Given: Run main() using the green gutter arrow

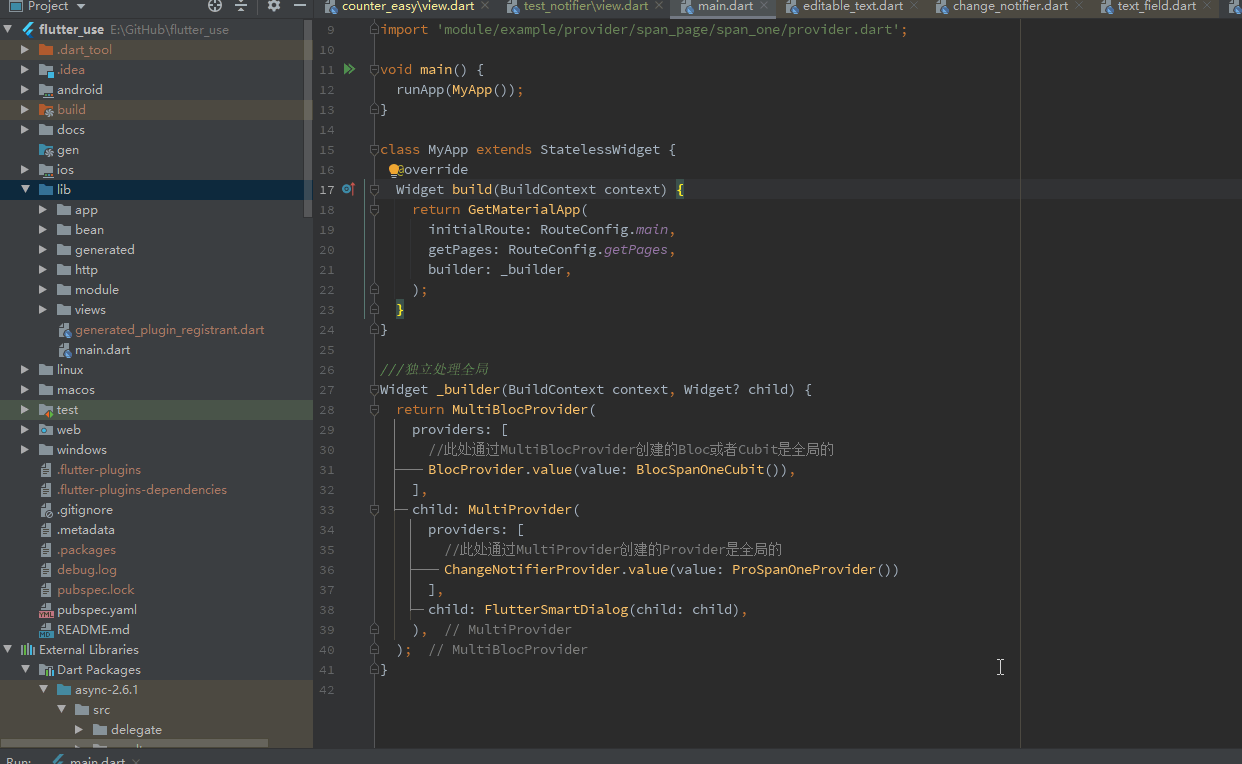Looking at the screenshot, I should 349,69.
